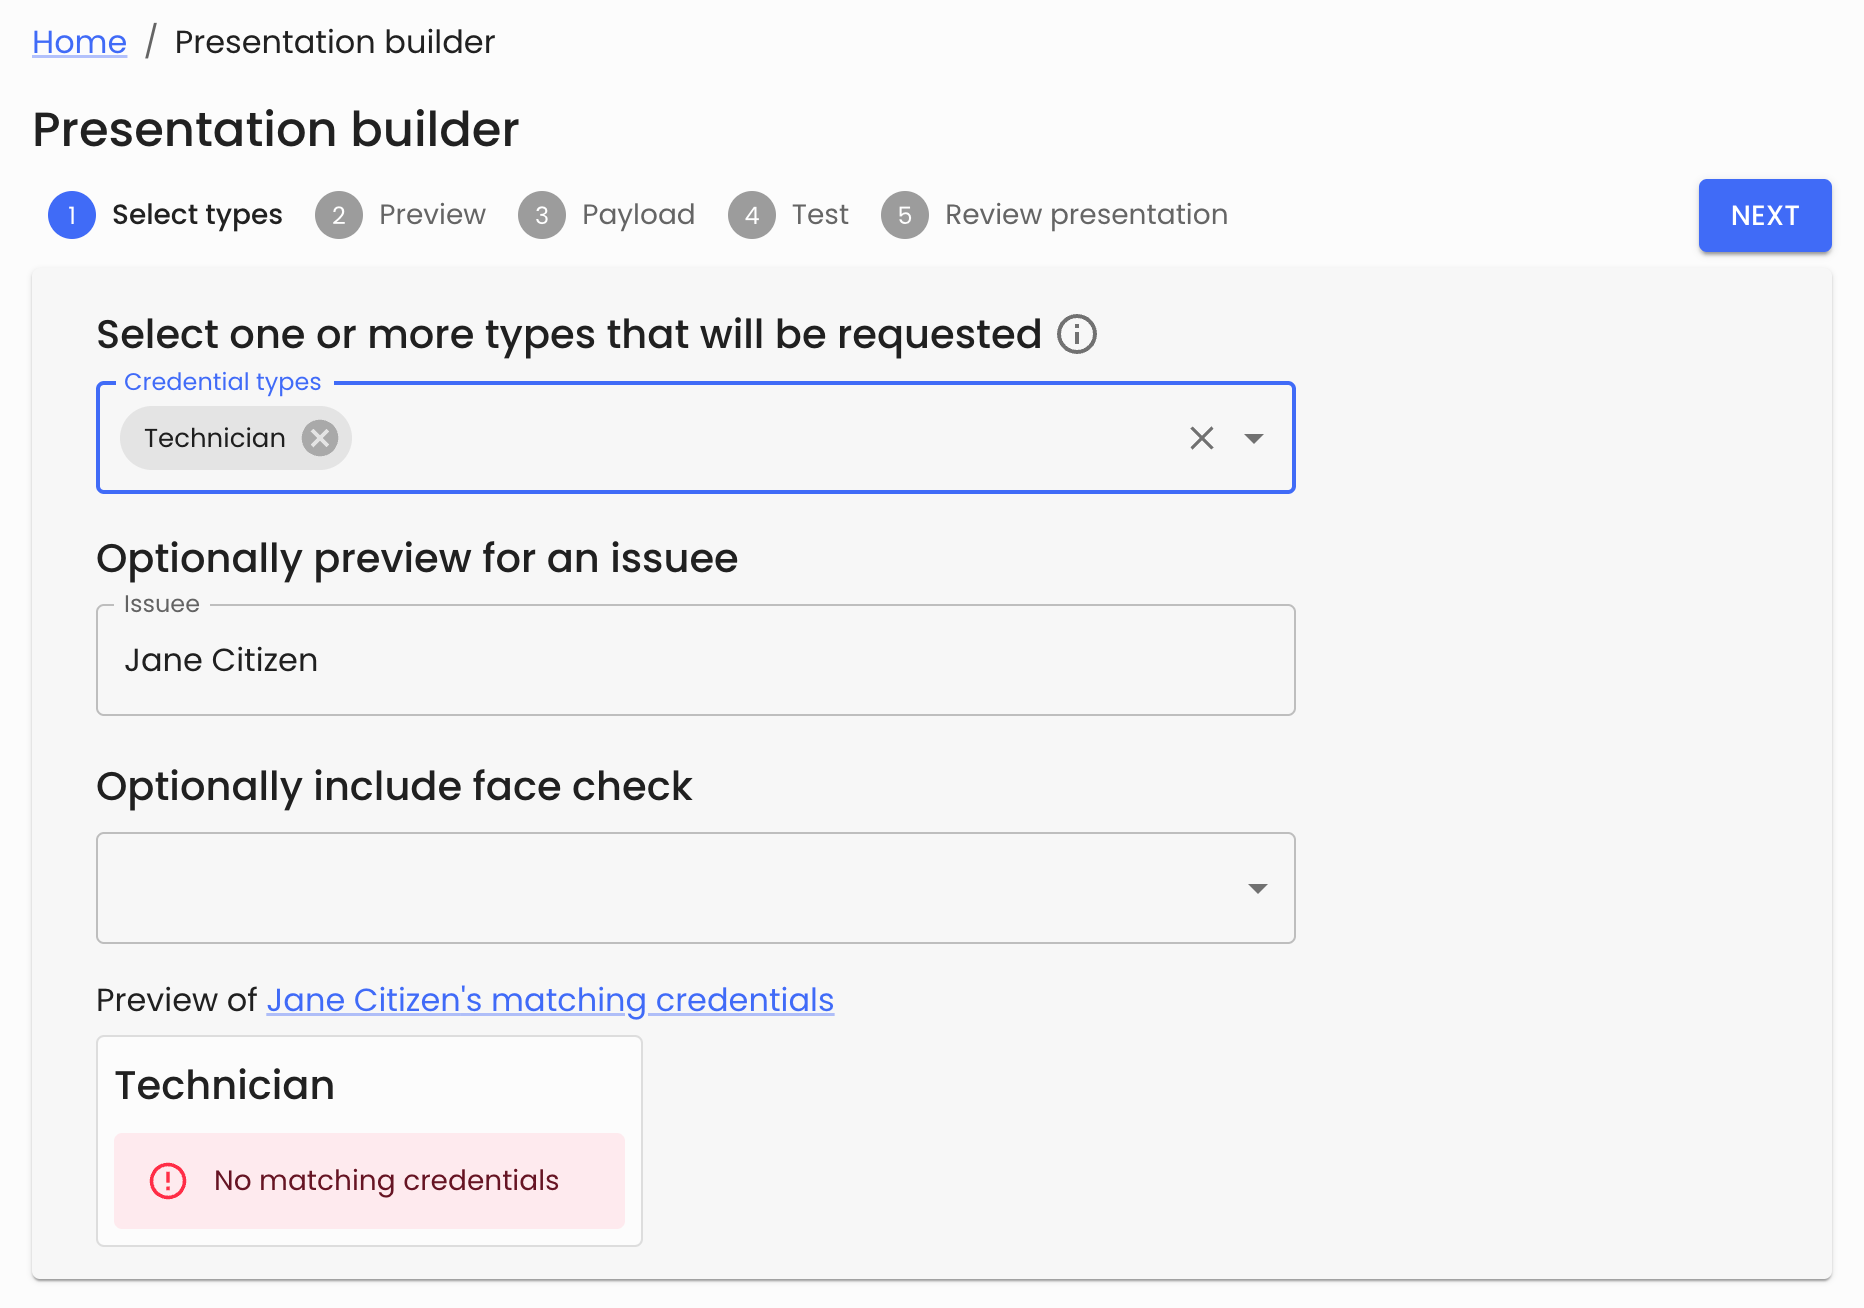The image size is (1864, 1308).
Task: Click the step 1 circle icon
Action: [x=72, y=215]
